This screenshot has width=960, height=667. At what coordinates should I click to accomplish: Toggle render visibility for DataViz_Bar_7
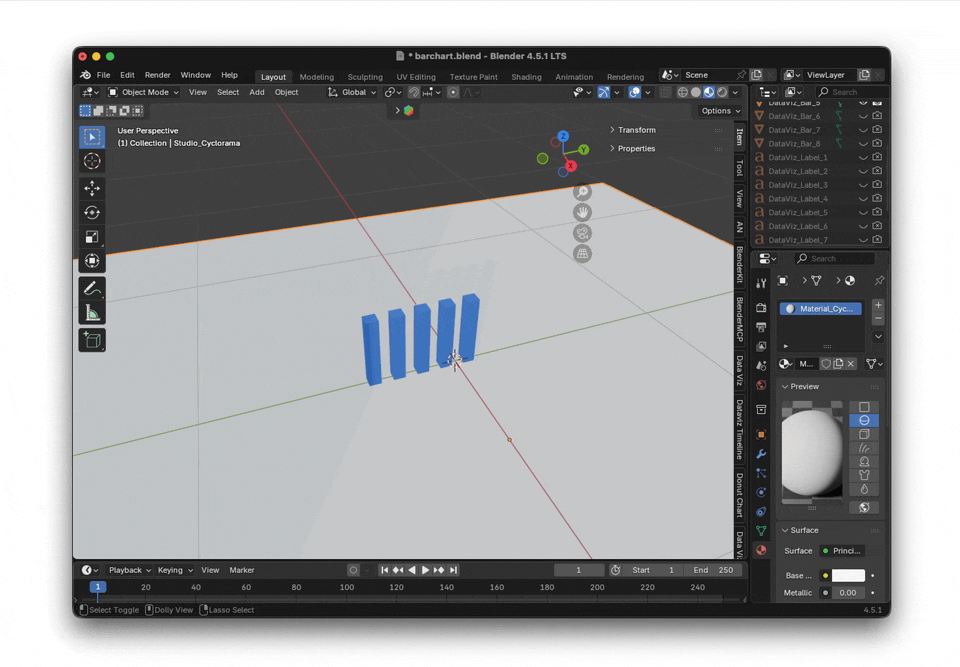click(877, 130)
